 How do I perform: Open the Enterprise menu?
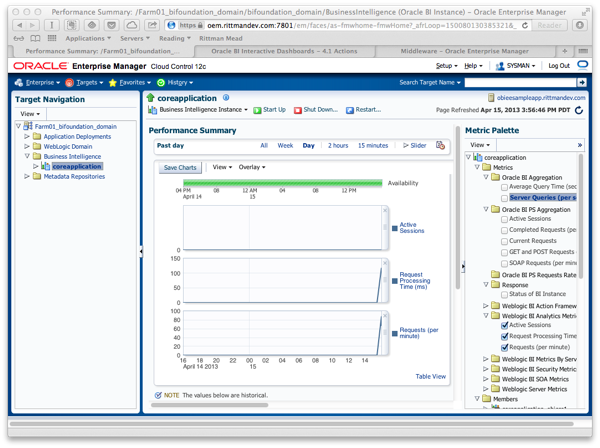coord(38,82)
